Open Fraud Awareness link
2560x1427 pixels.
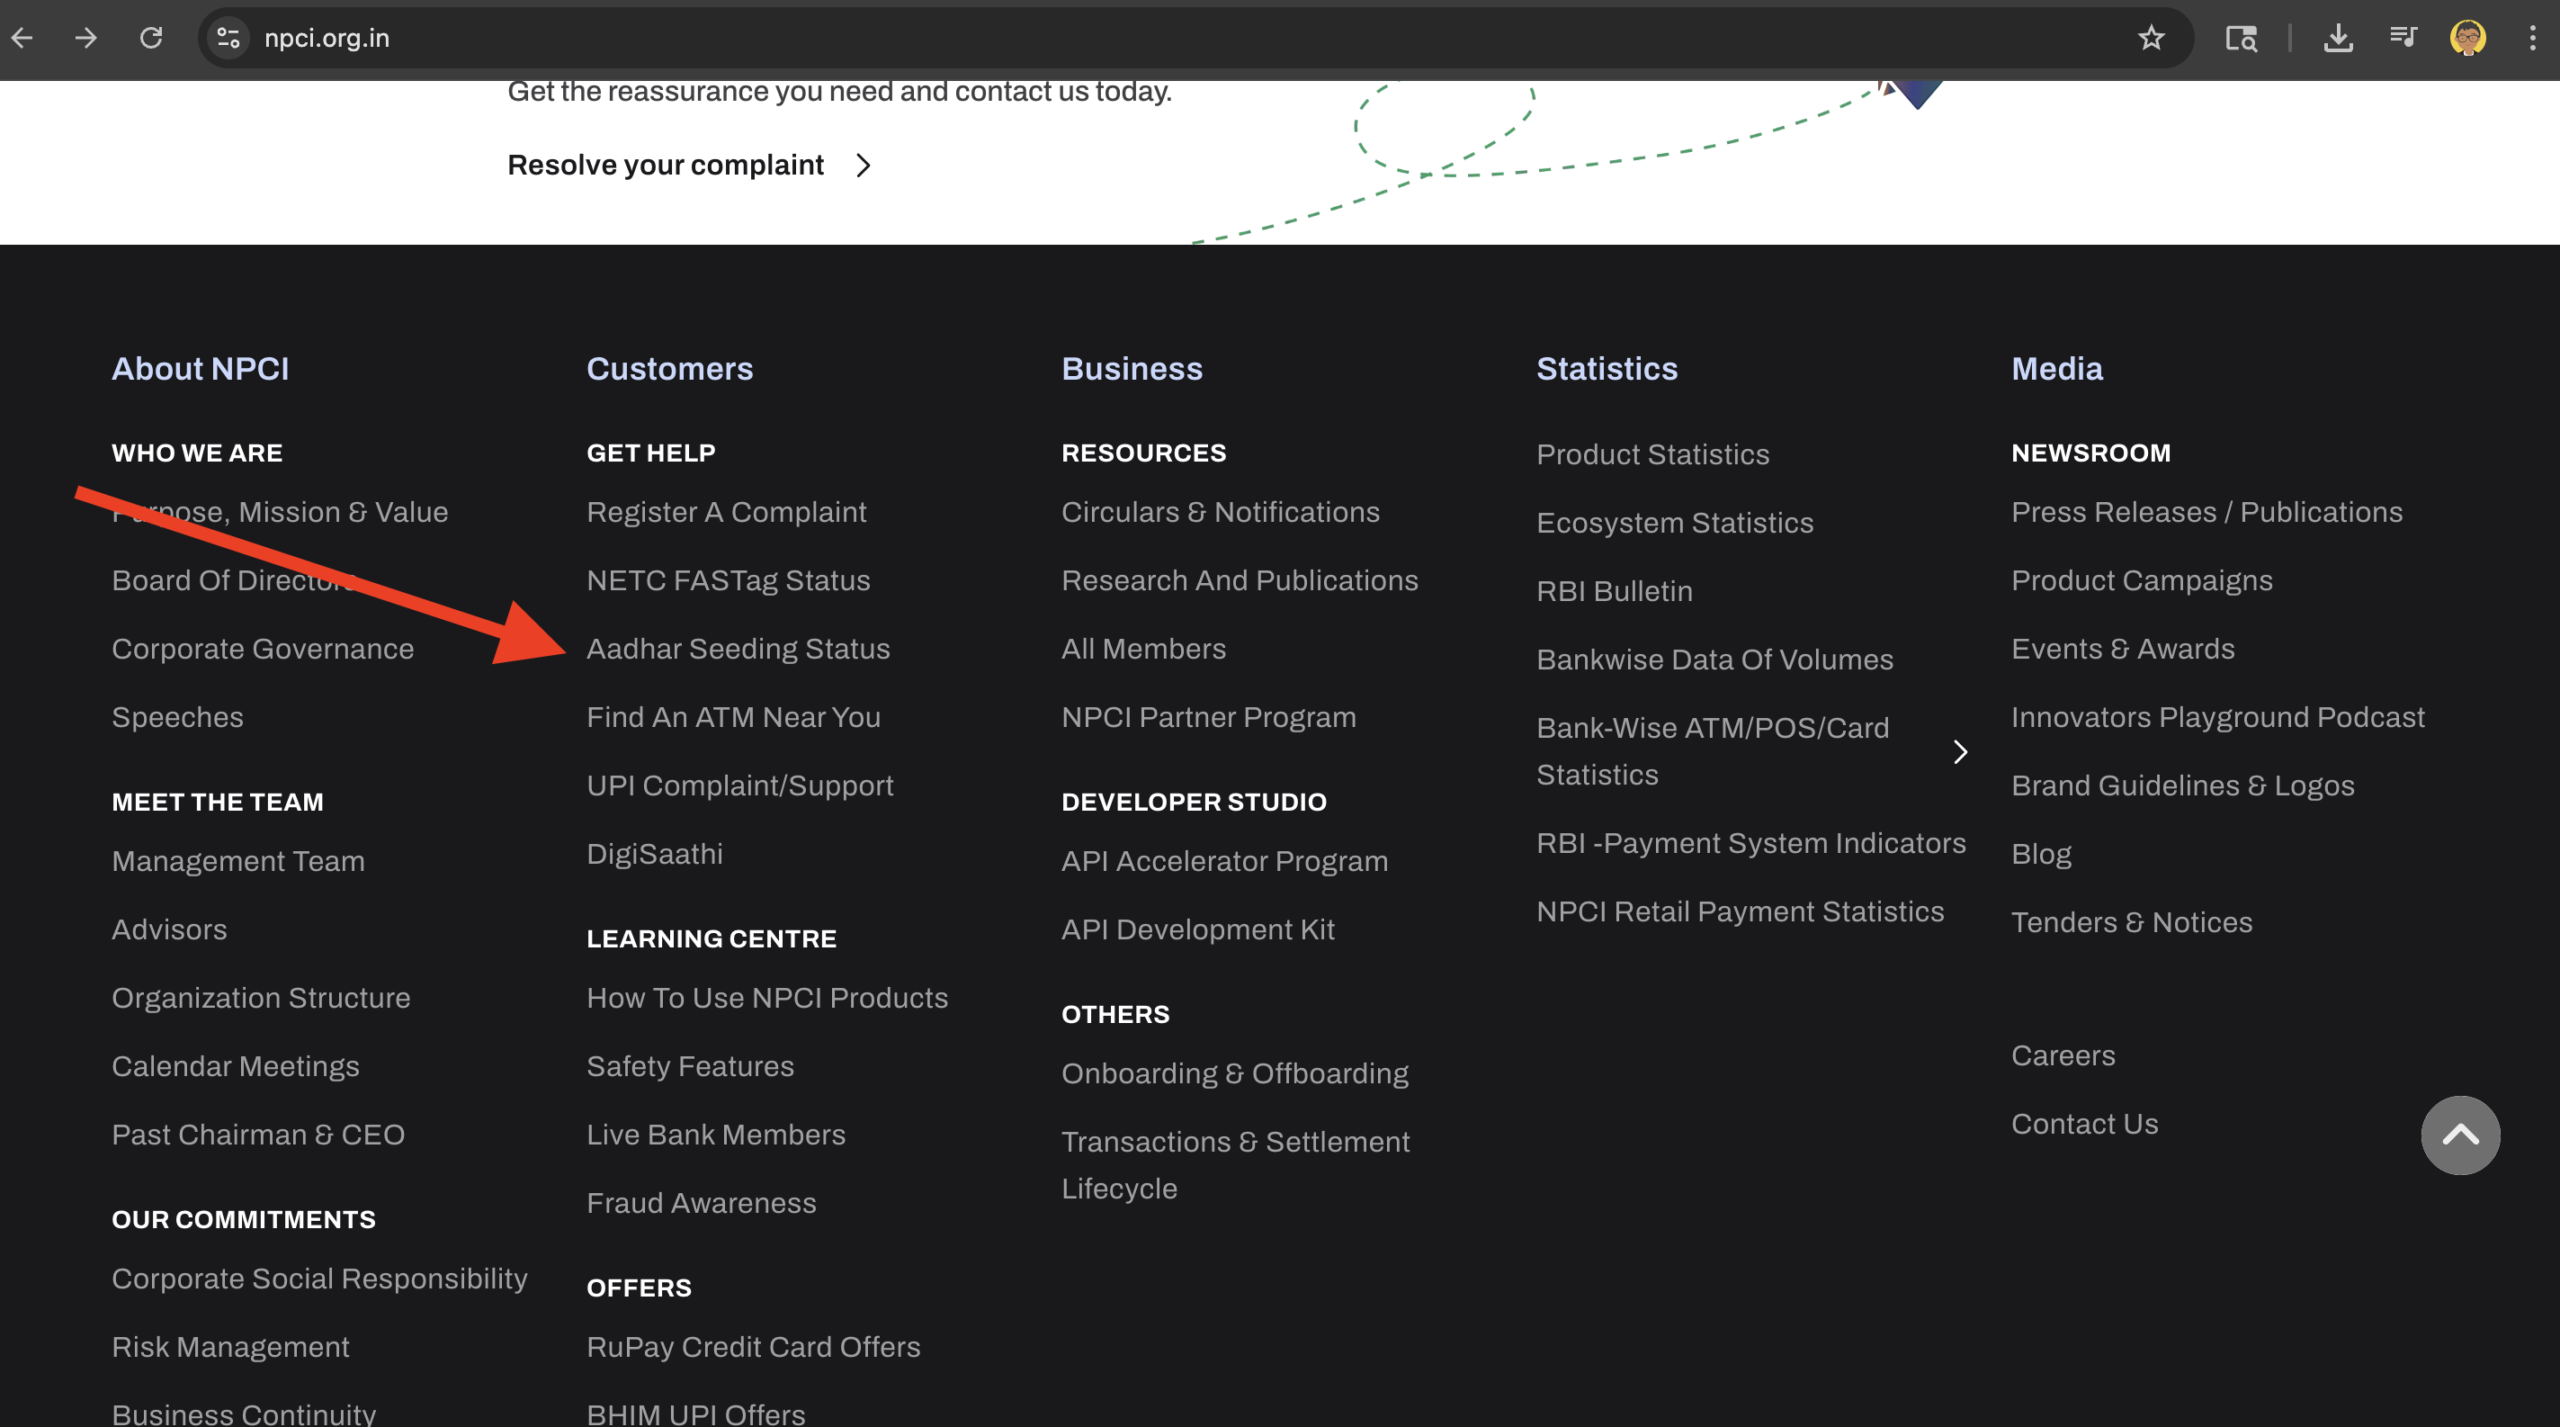(x=702, y=1203)
